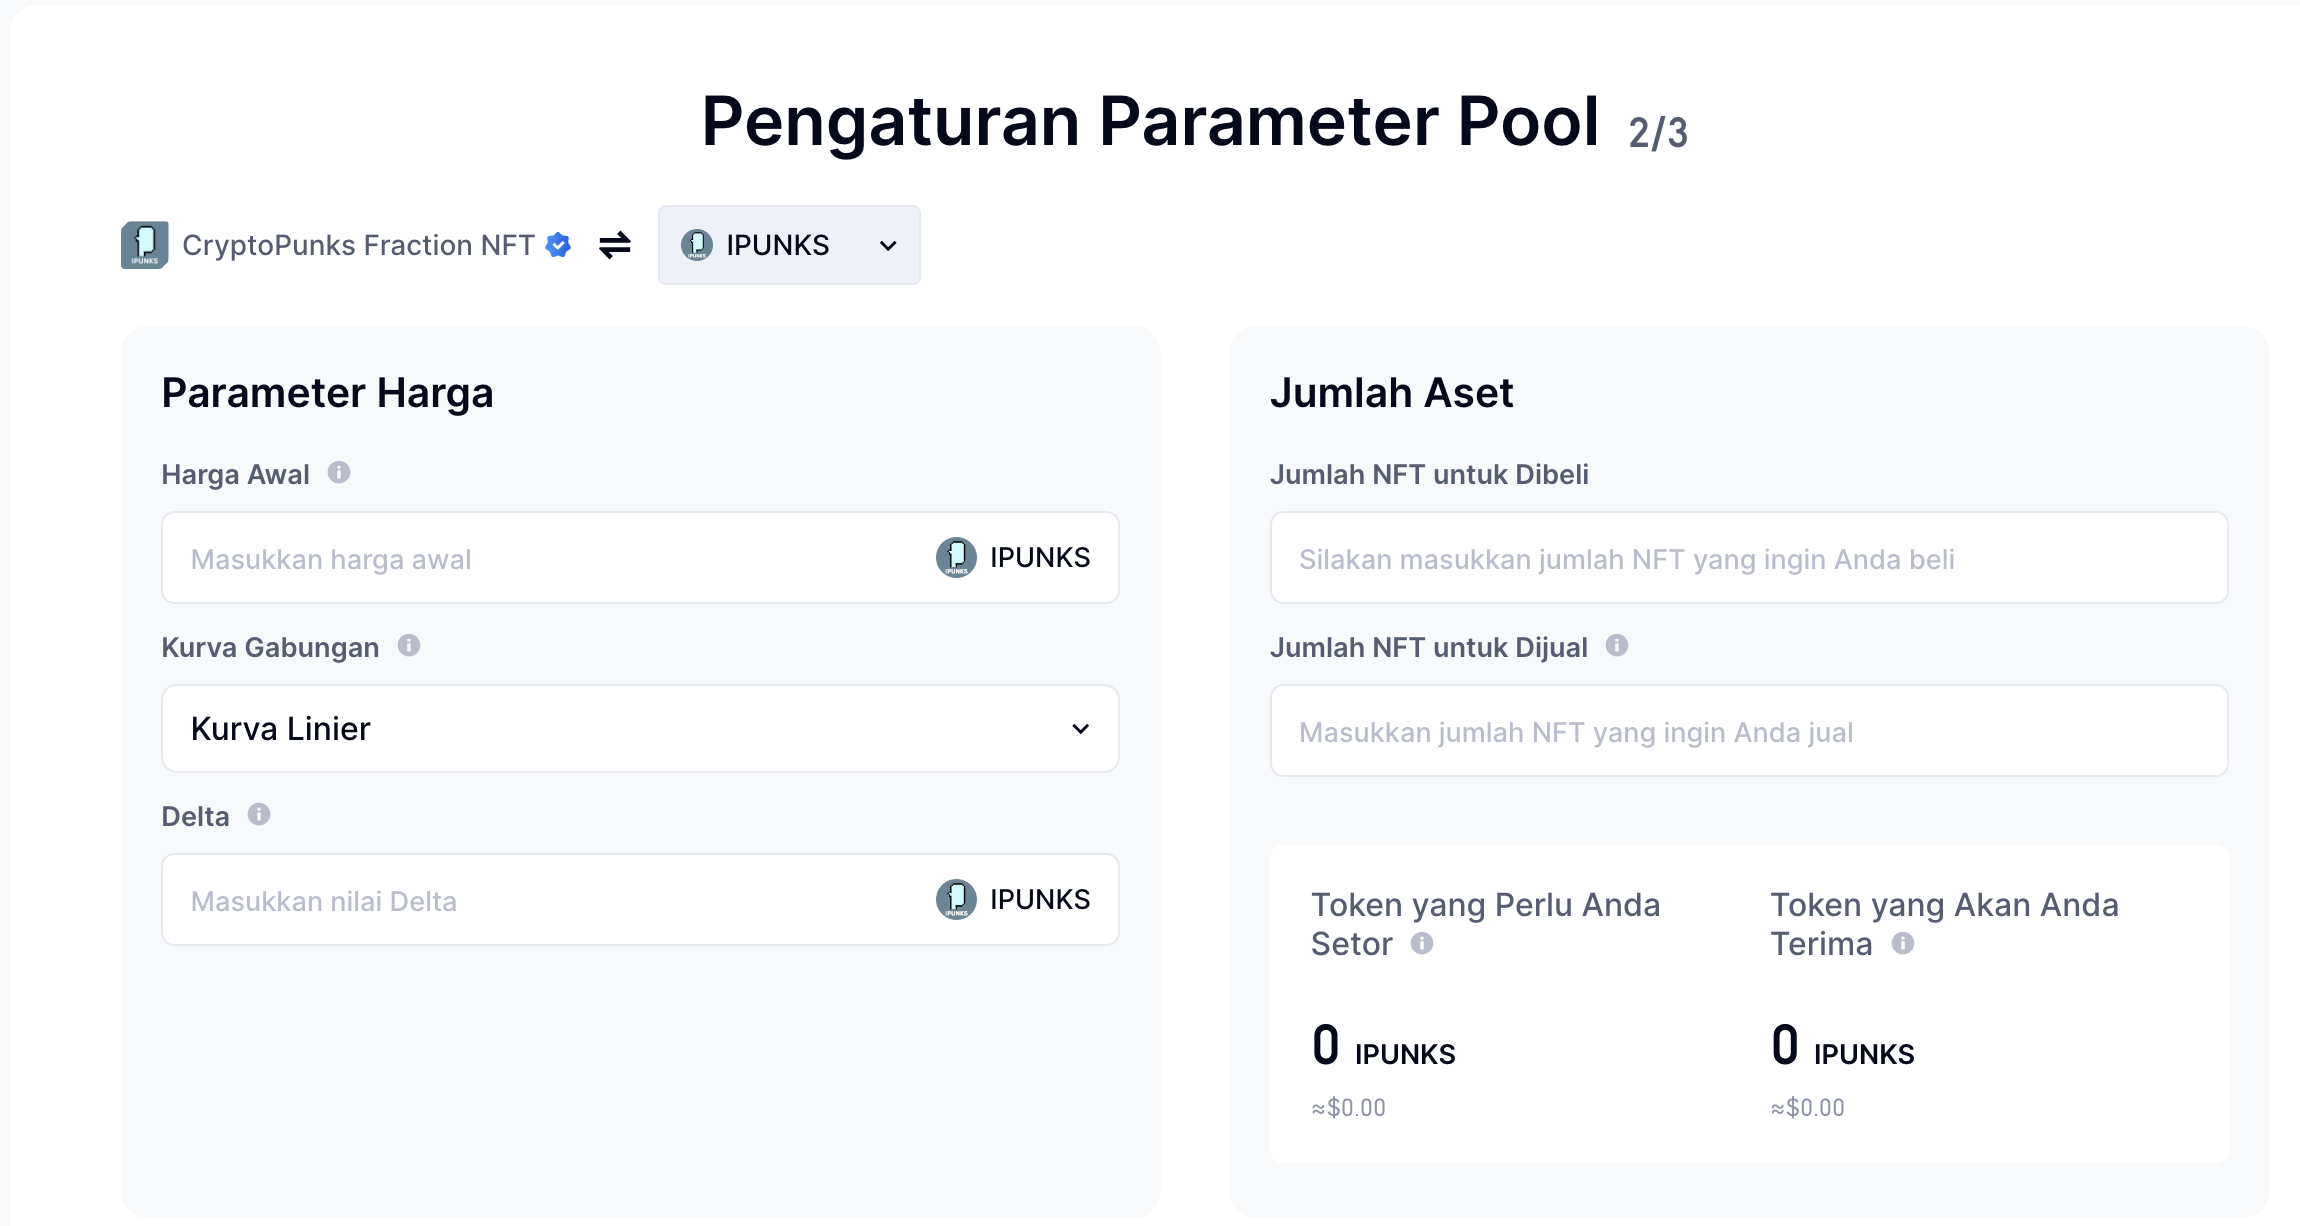Click the CryptoPunks Fraction NFT collection logo

[145, 245]
